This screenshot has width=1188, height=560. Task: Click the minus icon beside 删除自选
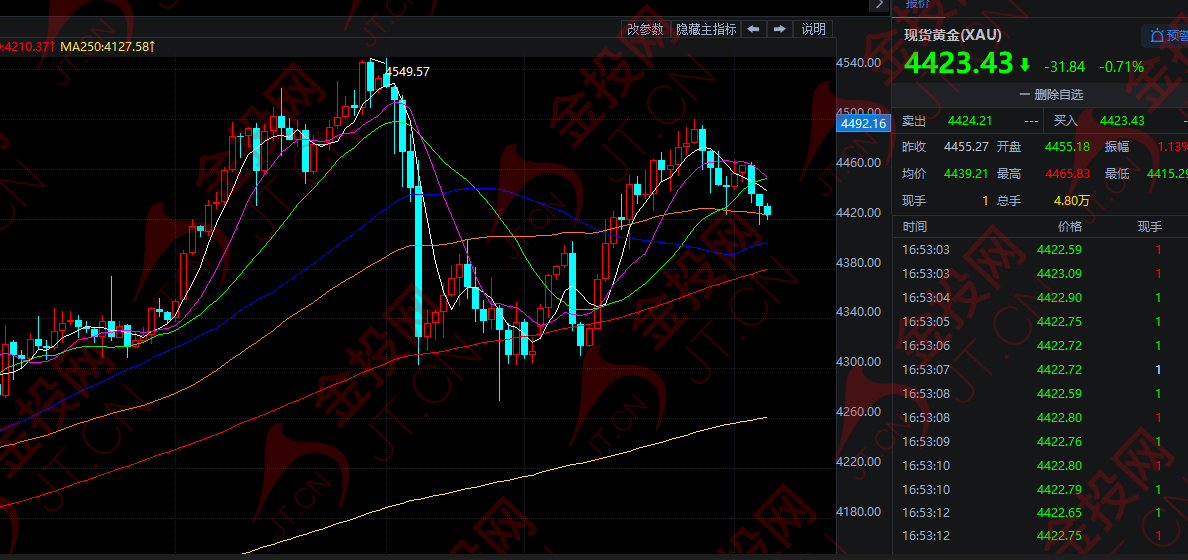coord(1024,94)
